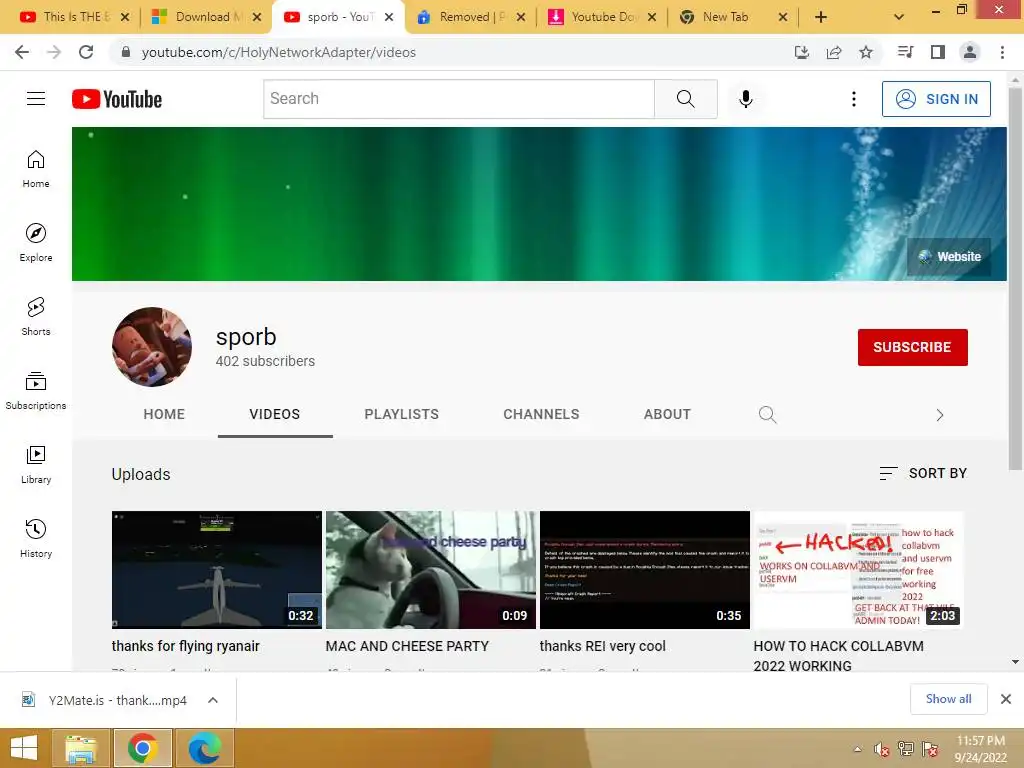Click the YouTube search input field

coord(459,99)
